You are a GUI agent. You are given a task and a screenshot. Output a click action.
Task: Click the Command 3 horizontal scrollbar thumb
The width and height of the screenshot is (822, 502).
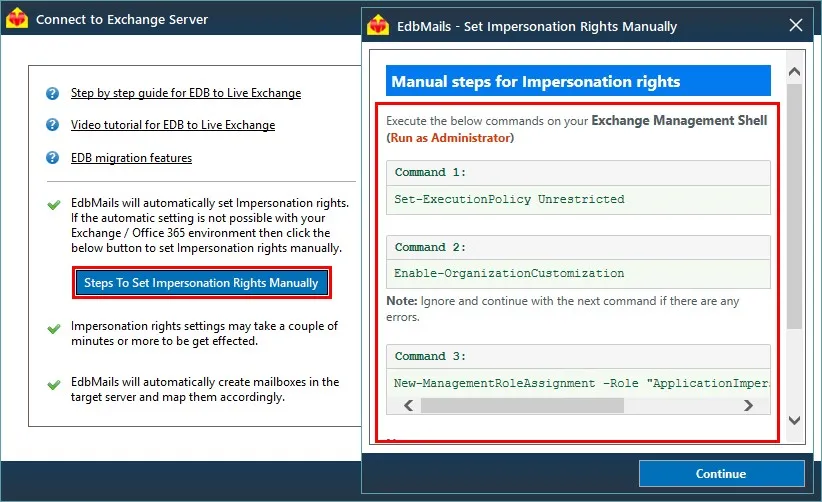coord(522,406)
